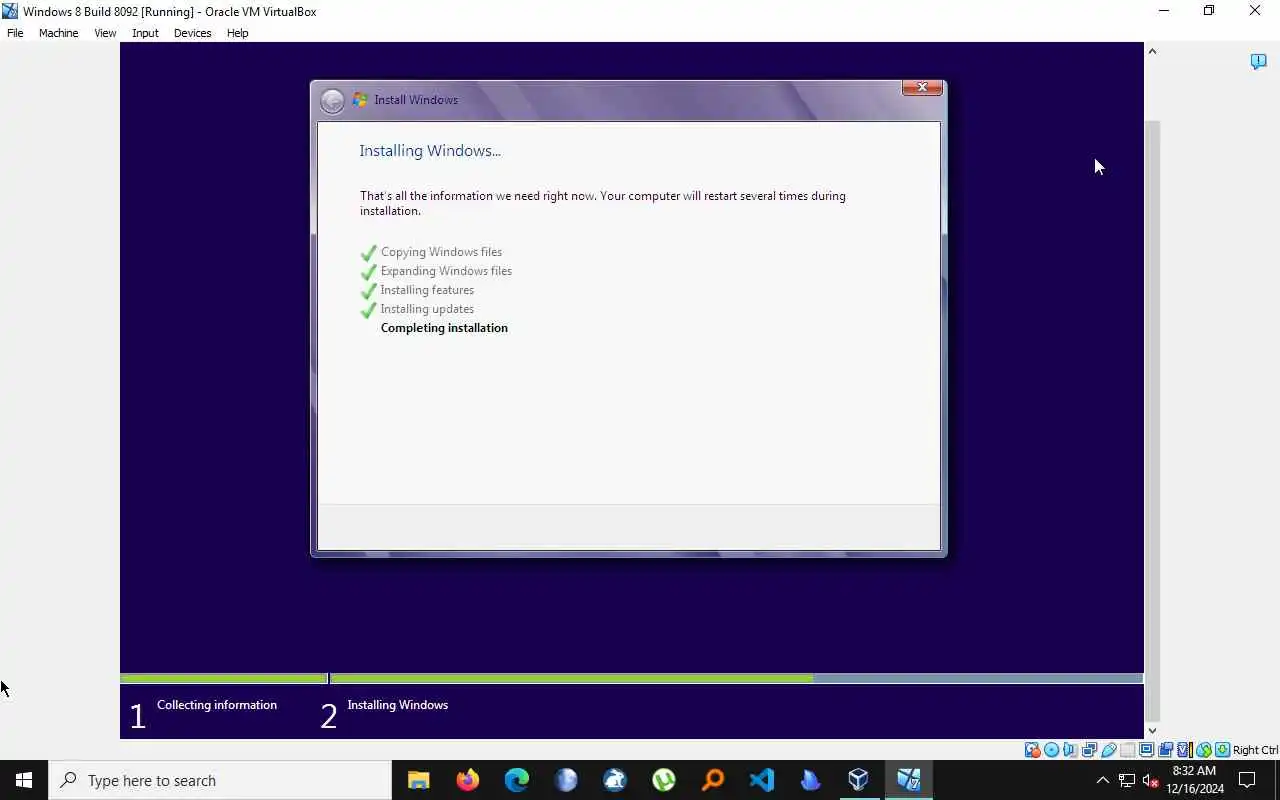
Task: Launch Microsoft Edge from the taskbar
Action: pyautogui.click(x=516, y=780)
